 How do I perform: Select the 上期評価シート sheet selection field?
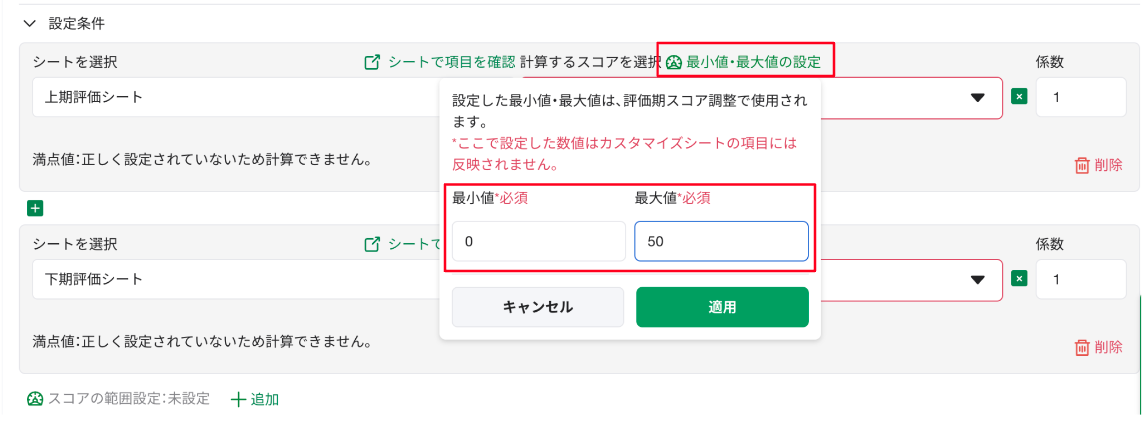pos(236,97)
